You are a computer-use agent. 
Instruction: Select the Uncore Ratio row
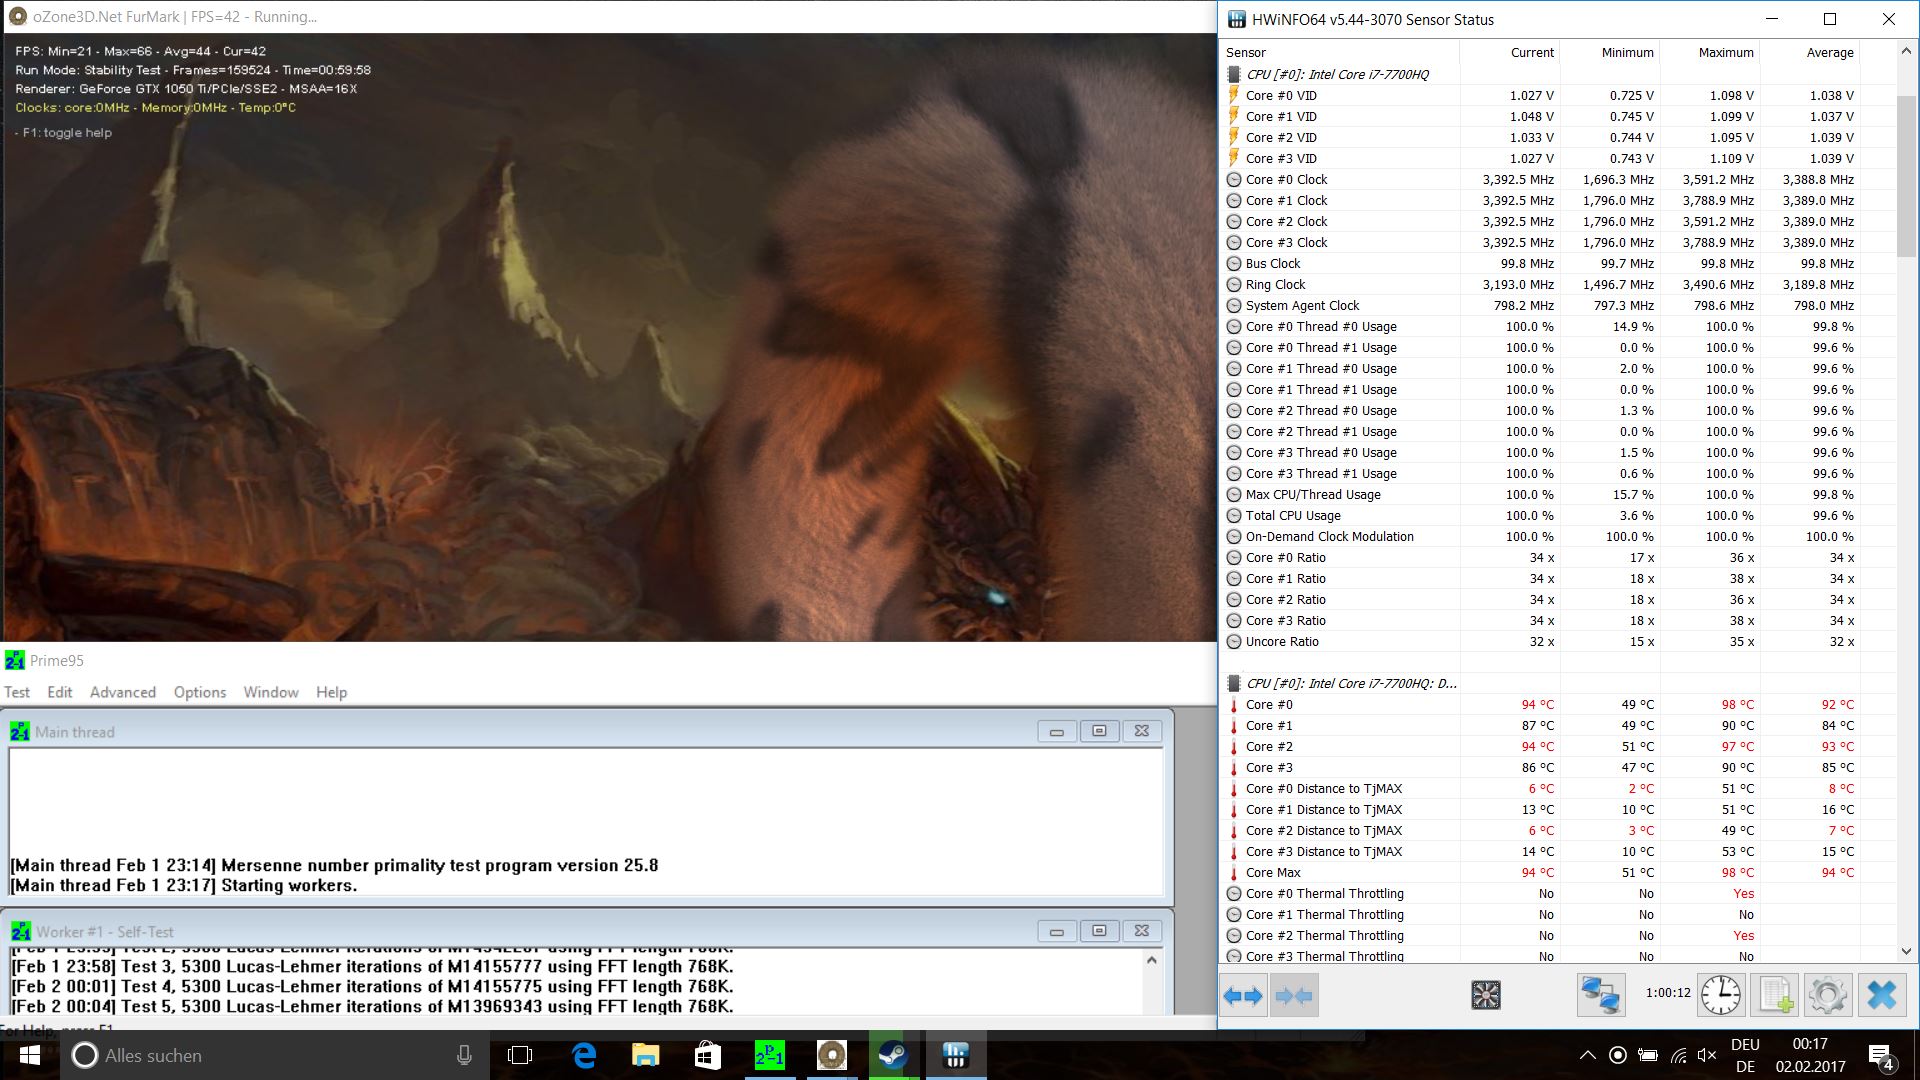coord(1558,642)
